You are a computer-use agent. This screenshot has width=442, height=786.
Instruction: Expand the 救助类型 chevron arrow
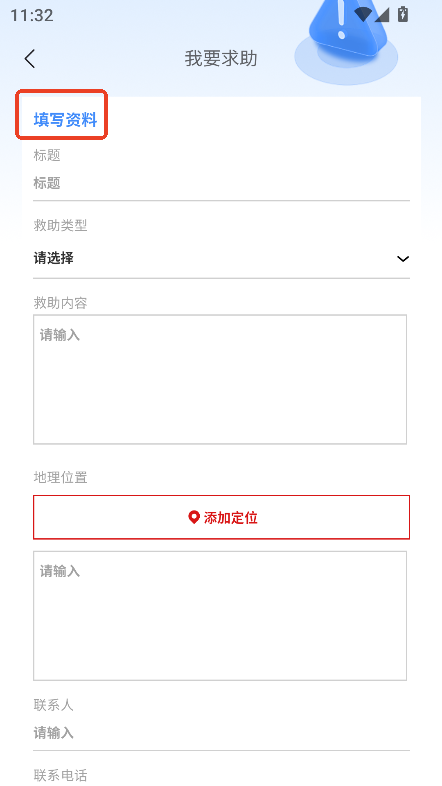pos(403,259)
